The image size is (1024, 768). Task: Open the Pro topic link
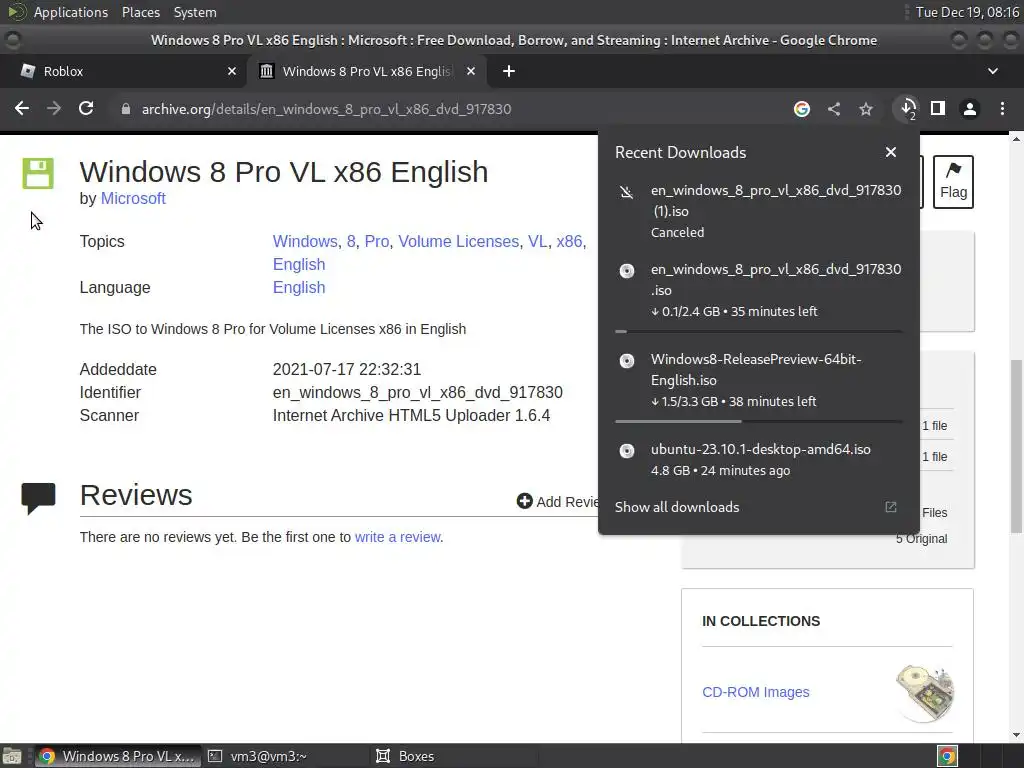click(x=377, y=242)
